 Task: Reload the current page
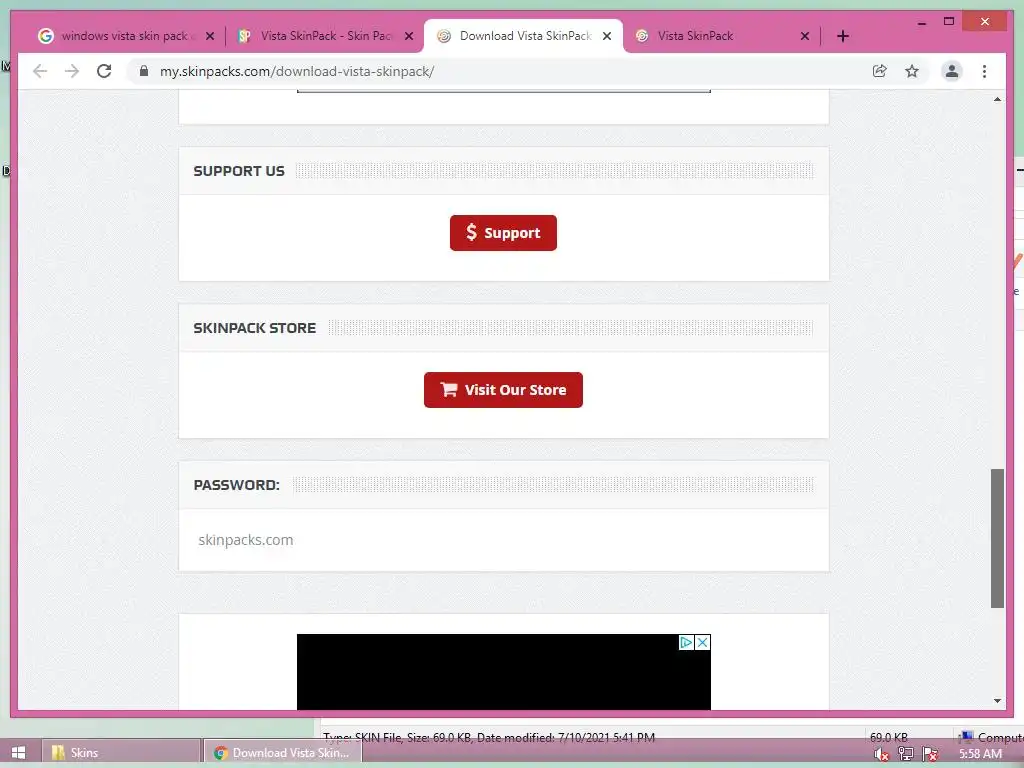(x=104, y=71)
